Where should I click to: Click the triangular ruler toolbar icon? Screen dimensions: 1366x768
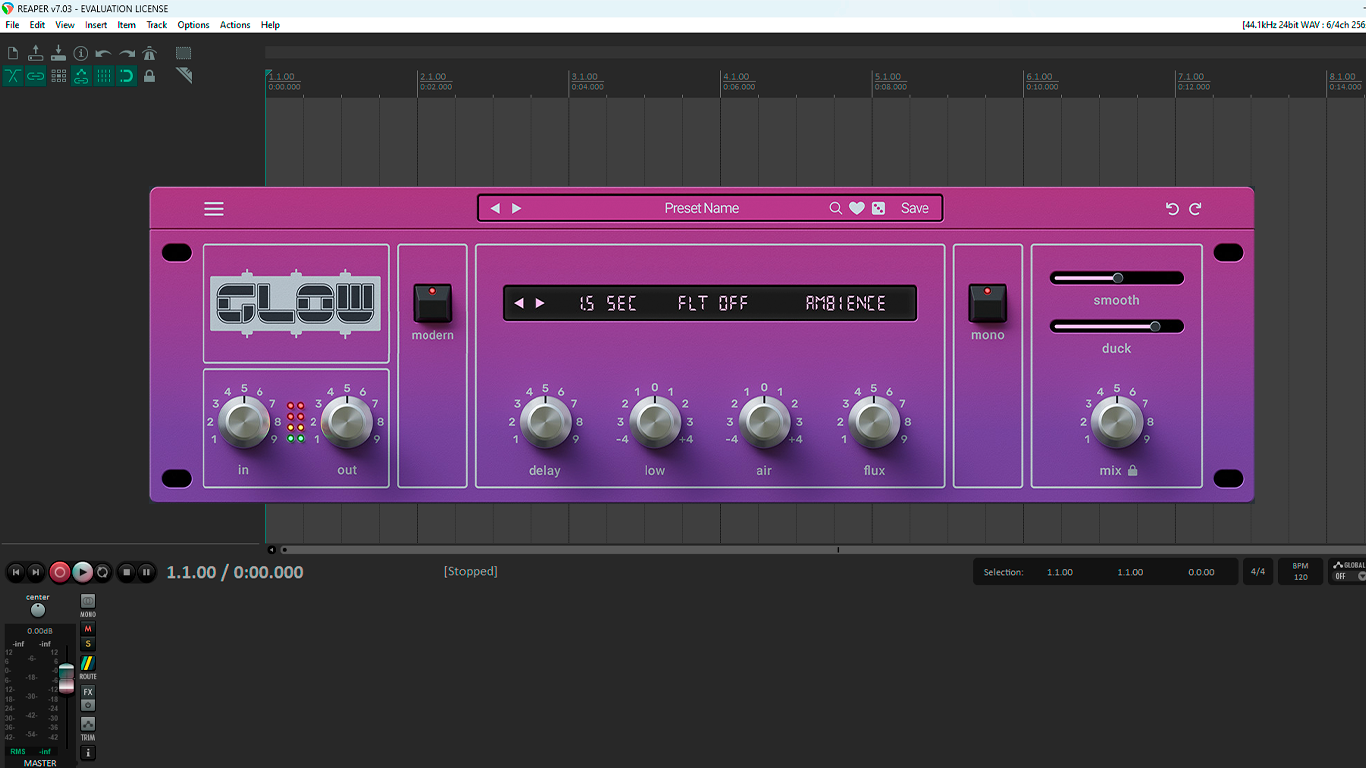pos(184,75)
